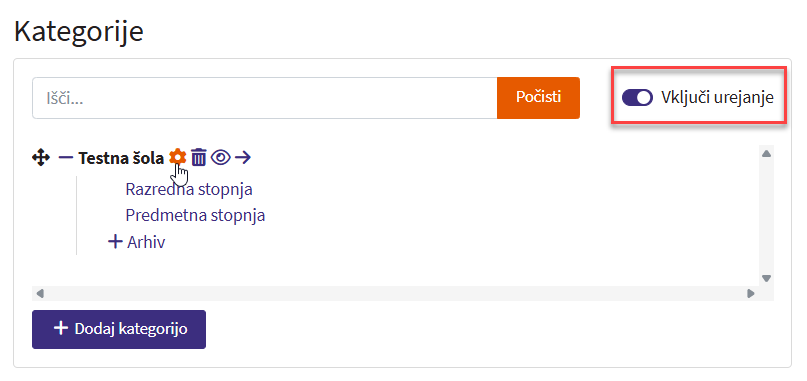807x381 pixels.
Task: Click the vertical scrollbar up arrow
Action: click(766, 154)
